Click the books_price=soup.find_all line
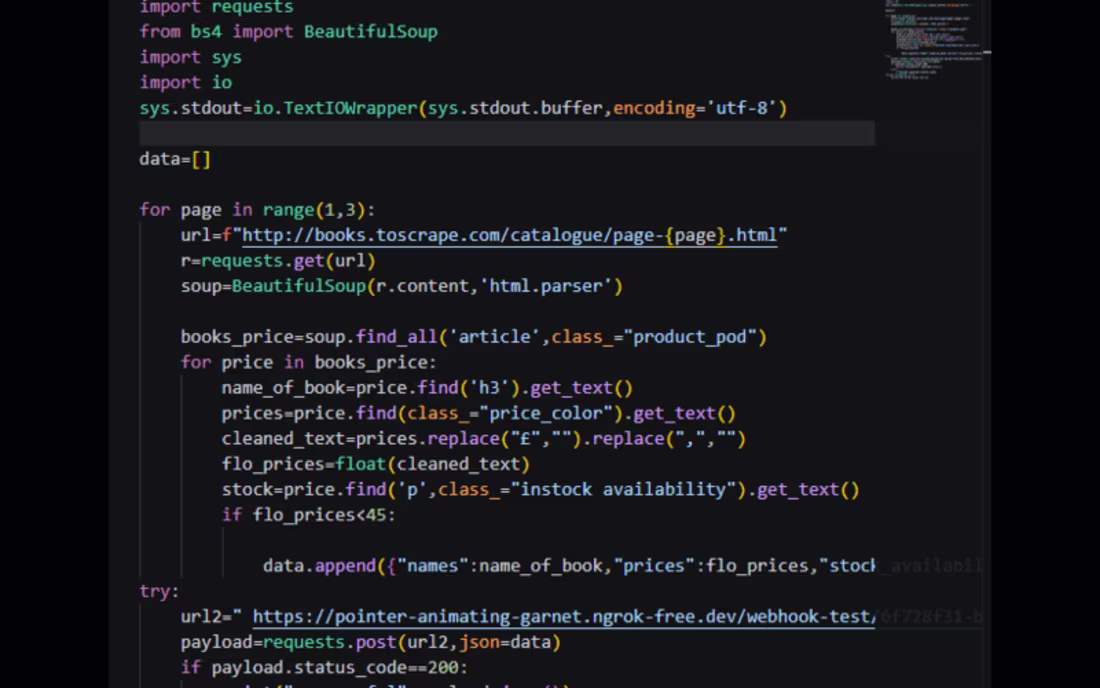1100x688 pixels. pyautogui.click(x=474, y=337)
